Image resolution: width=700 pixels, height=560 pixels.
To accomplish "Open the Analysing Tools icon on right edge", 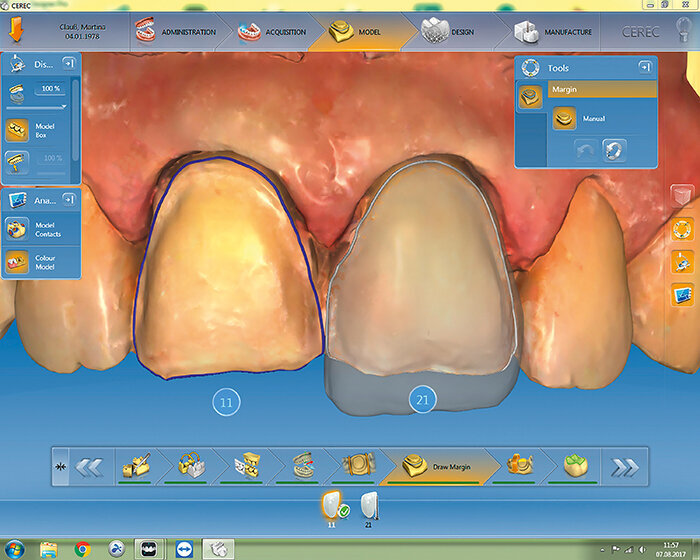I will (x=682, y=295).
